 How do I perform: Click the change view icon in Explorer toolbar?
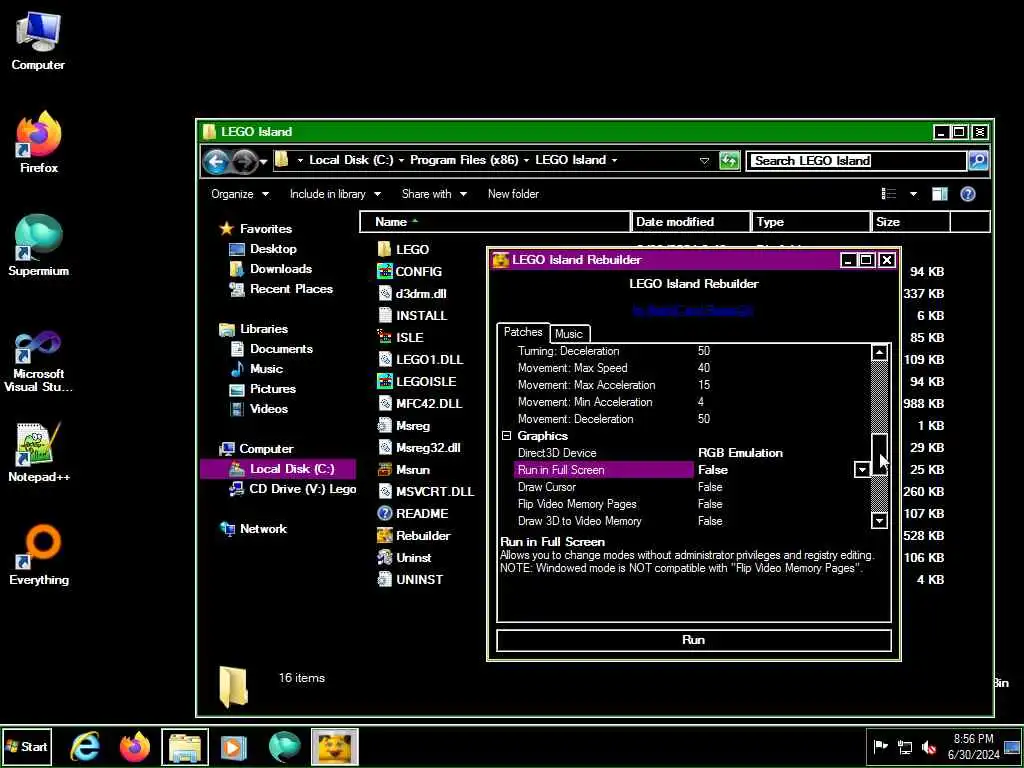(889, 193)
